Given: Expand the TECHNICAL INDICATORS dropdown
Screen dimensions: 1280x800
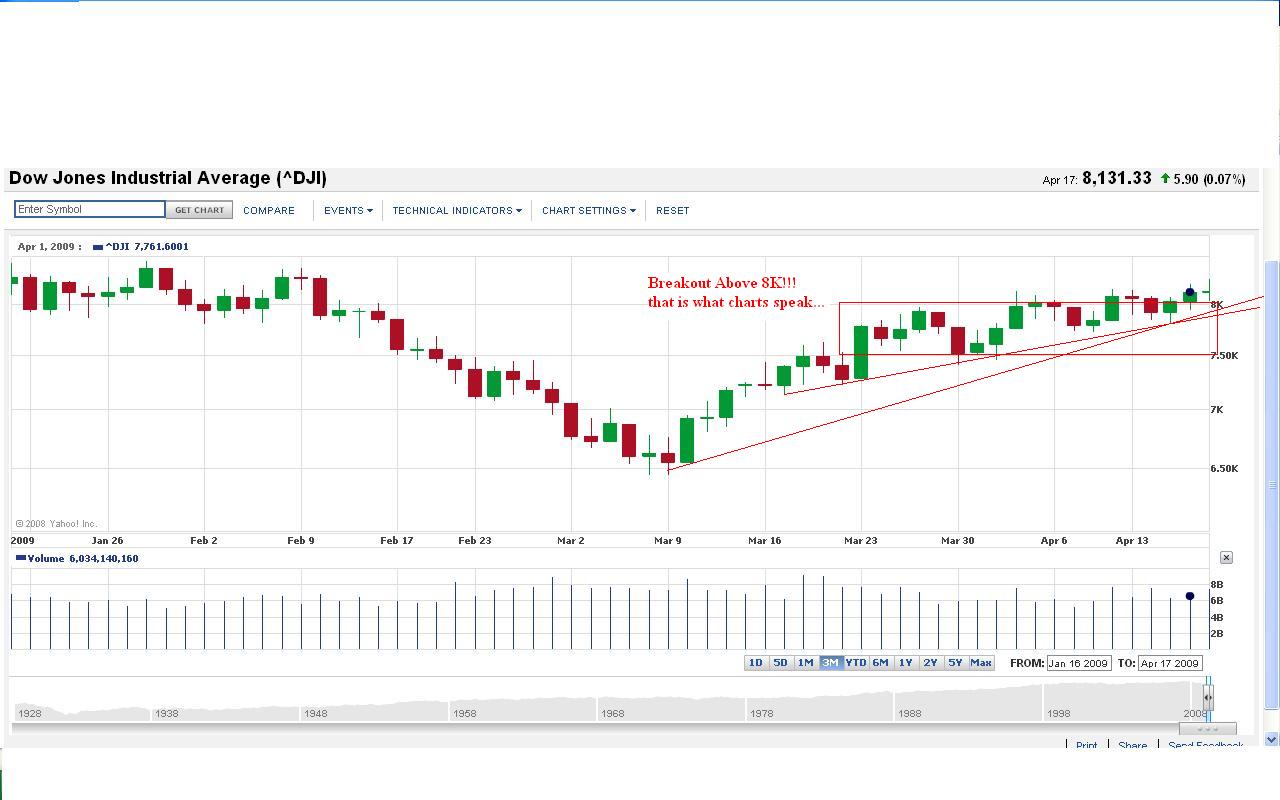Looking at the screenshot, I should (457, 210).
